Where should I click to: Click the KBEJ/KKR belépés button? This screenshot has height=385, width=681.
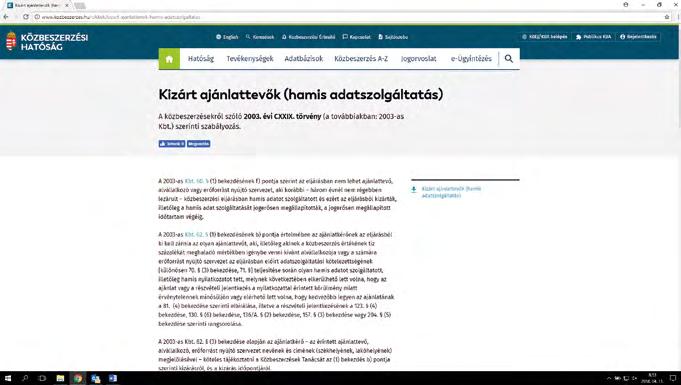click(545, 37)
